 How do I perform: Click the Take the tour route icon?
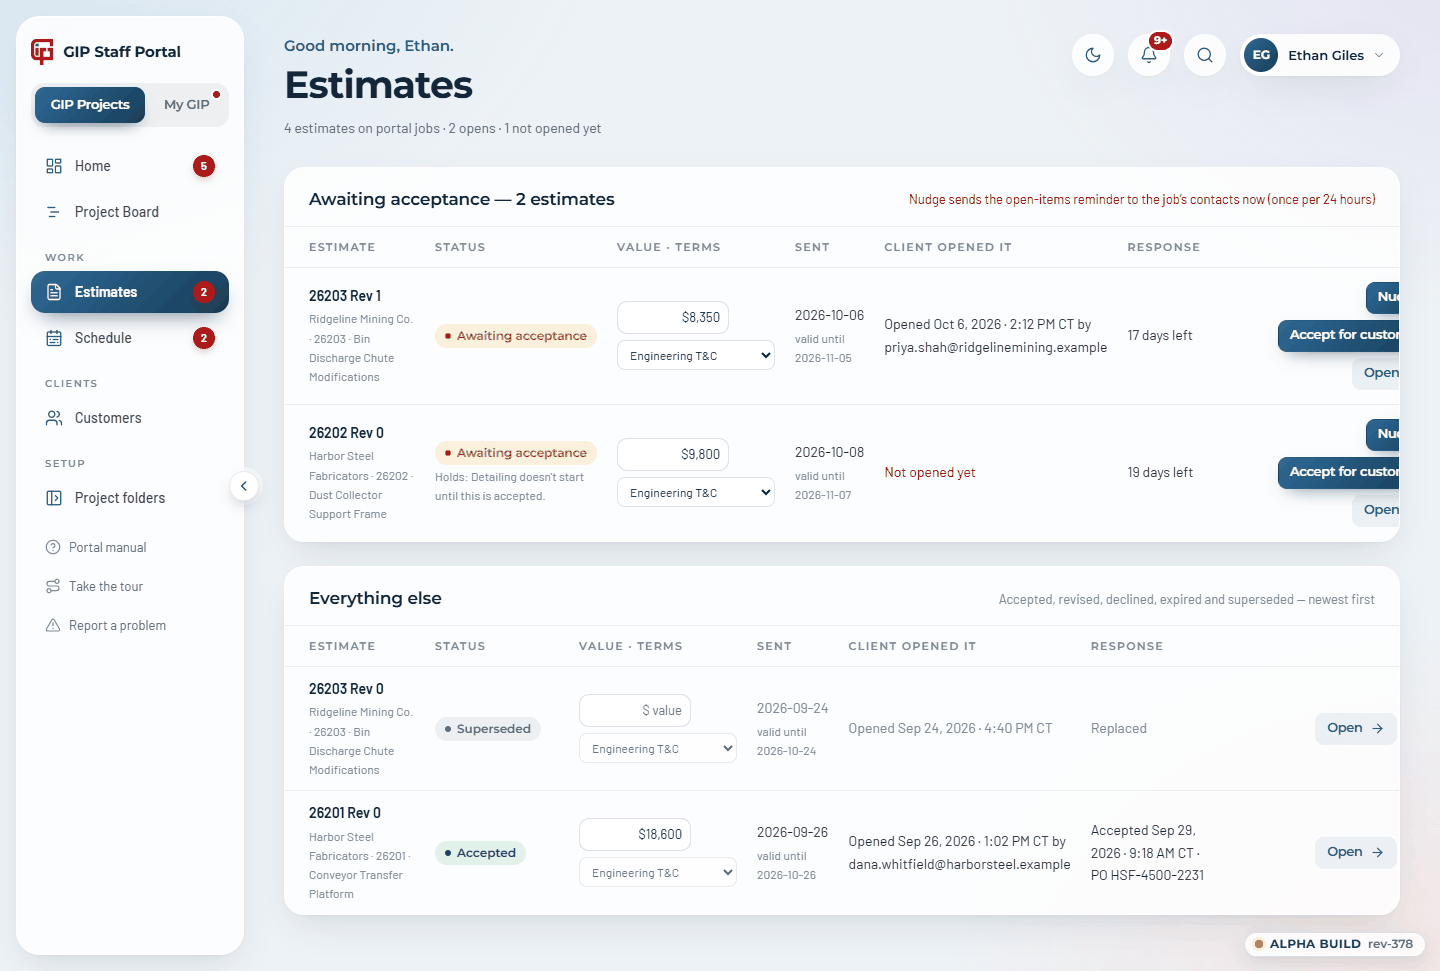53,586
